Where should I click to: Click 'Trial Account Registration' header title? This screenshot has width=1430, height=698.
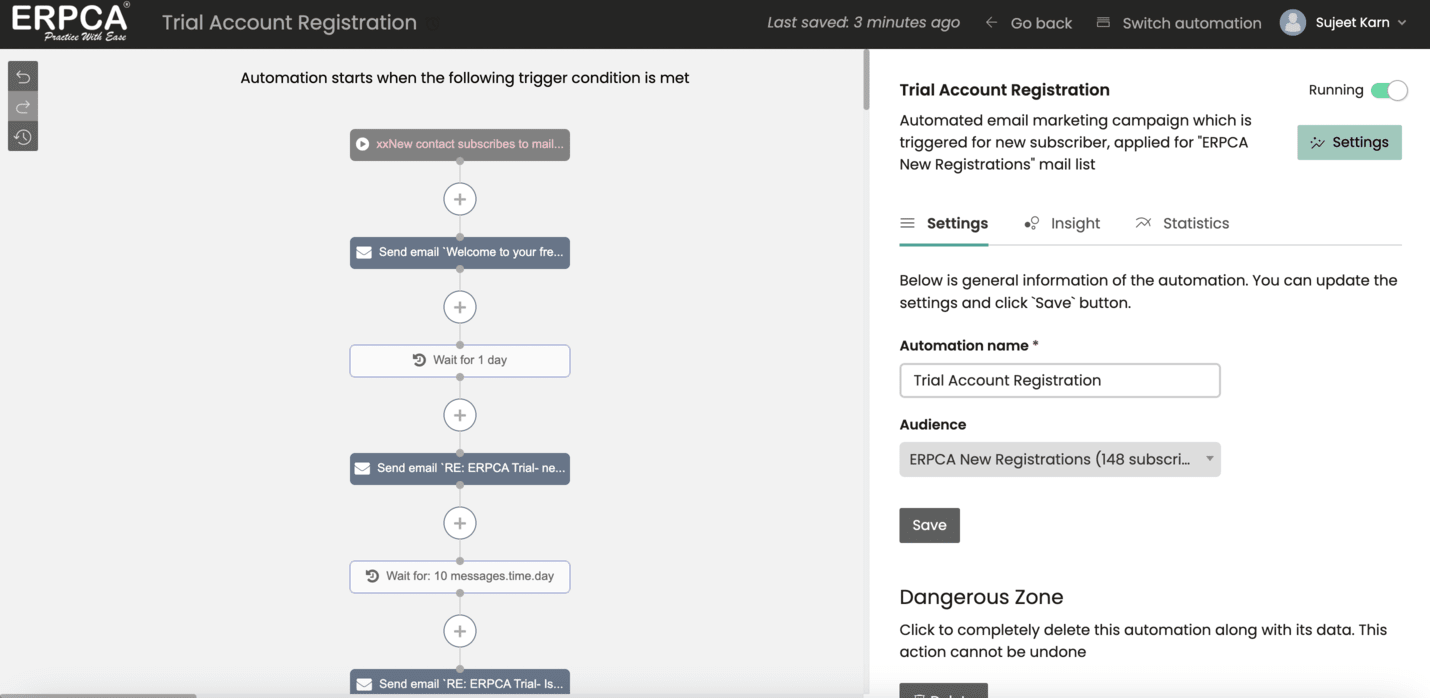click(x=289, y=22)
